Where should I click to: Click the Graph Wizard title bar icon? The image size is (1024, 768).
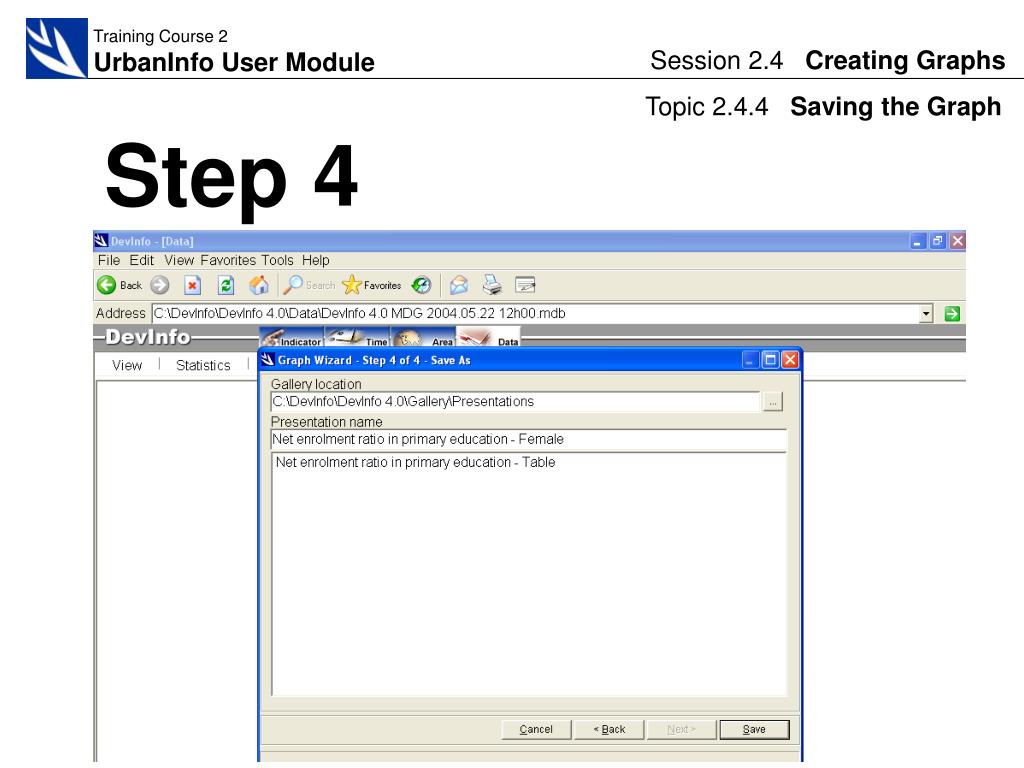(268, 360)
